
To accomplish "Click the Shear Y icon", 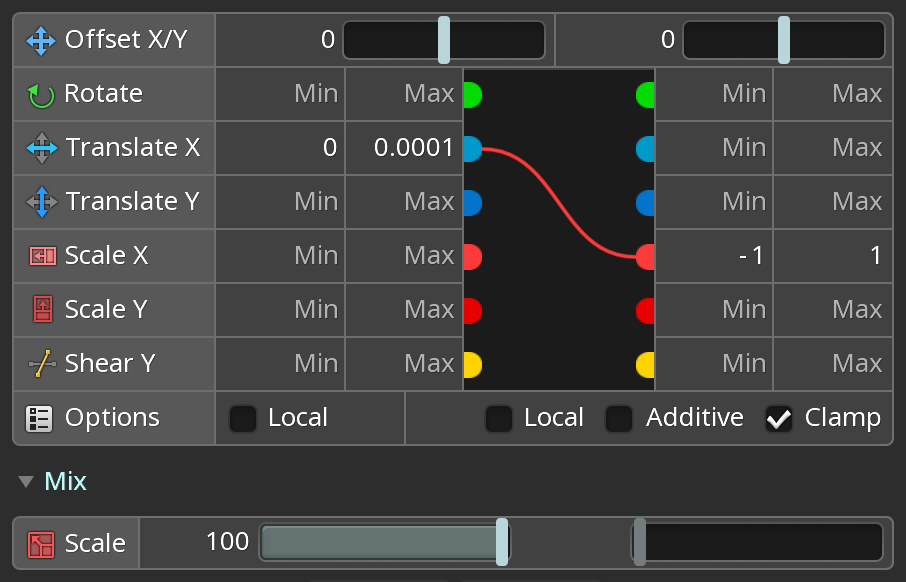I will tap(42, 364).
